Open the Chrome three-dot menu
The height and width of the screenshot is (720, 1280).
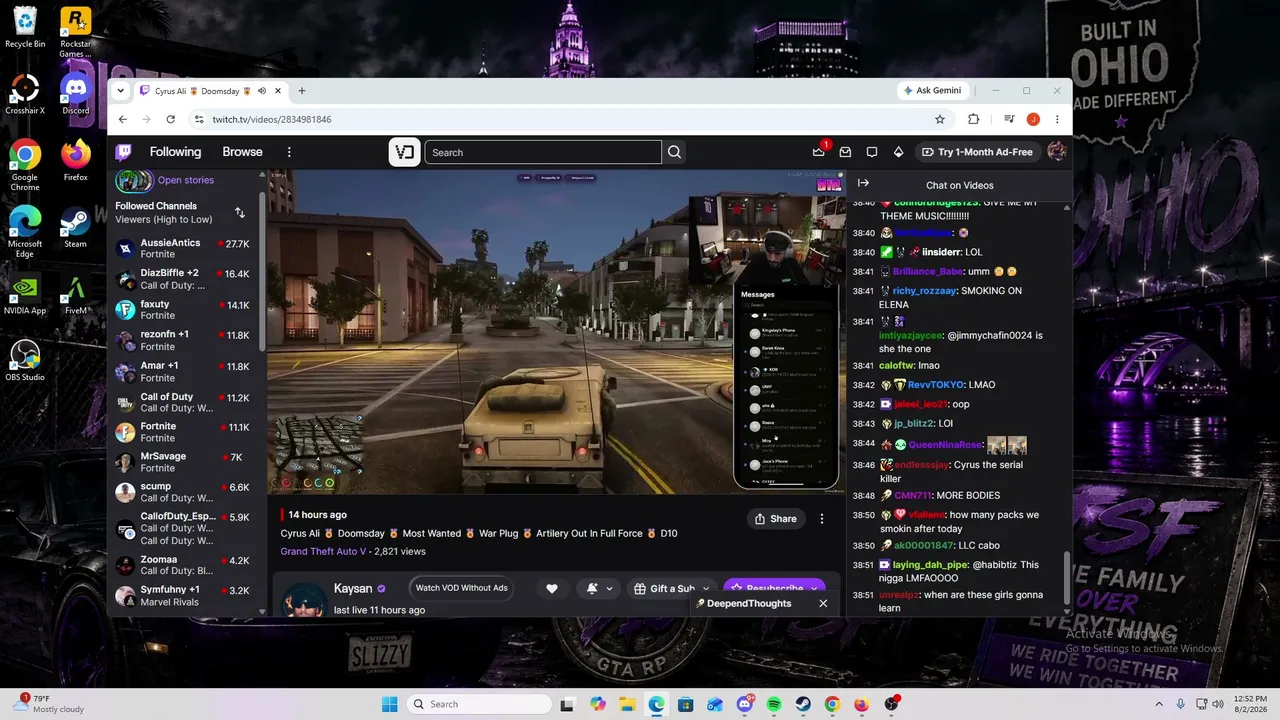[x=1057, y=119]
